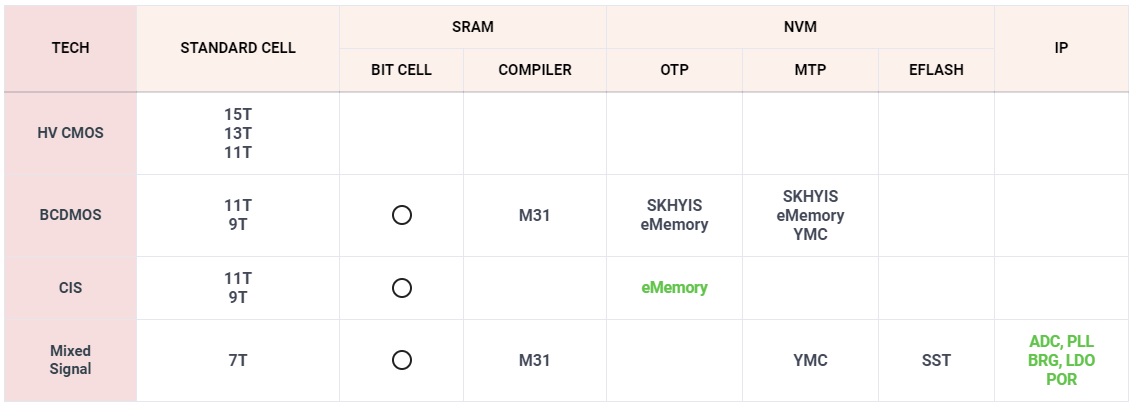Open the green ADC, PLL, BRG, LDO, POR link

pyautogui.click(x=1061, y=360)
